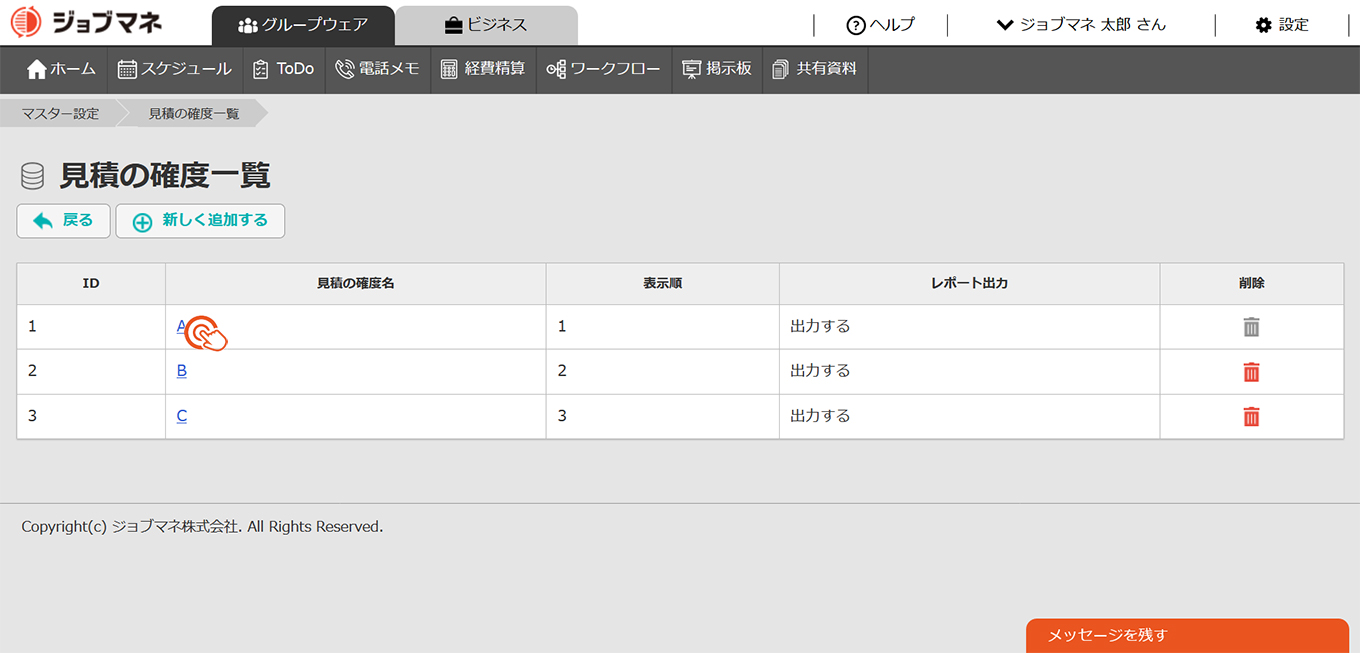Click the gray trash icon in row A
The width and height of the screenshot is (1360, 653).
1251,327
